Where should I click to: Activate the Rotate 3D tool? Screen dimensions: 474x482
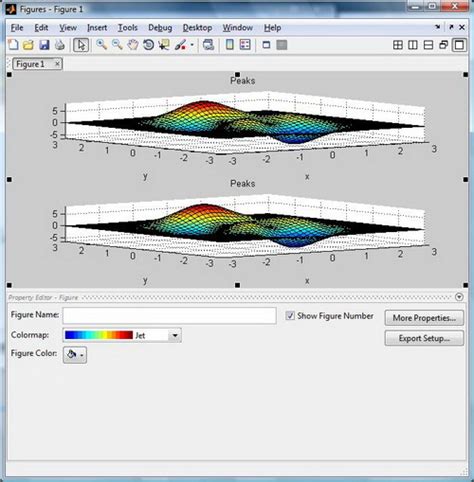[148, 45]
